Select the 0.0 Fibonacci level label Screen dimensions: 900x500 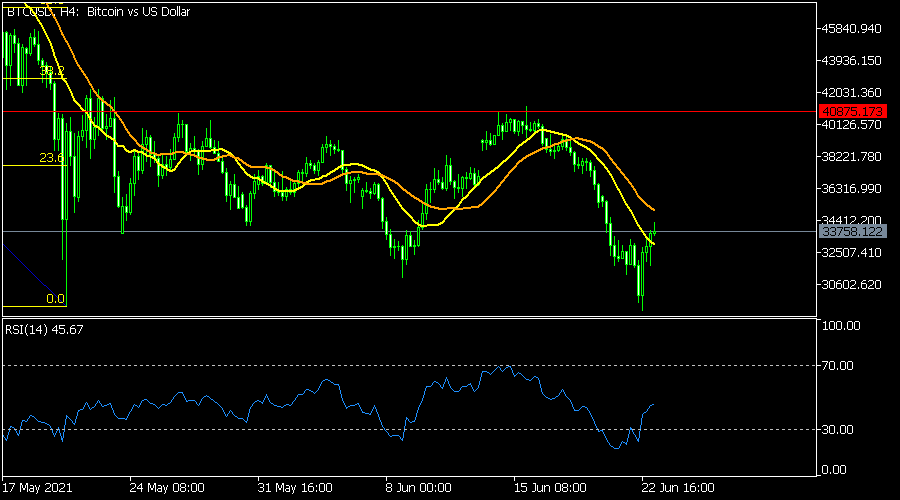click(x=55, y=299)
